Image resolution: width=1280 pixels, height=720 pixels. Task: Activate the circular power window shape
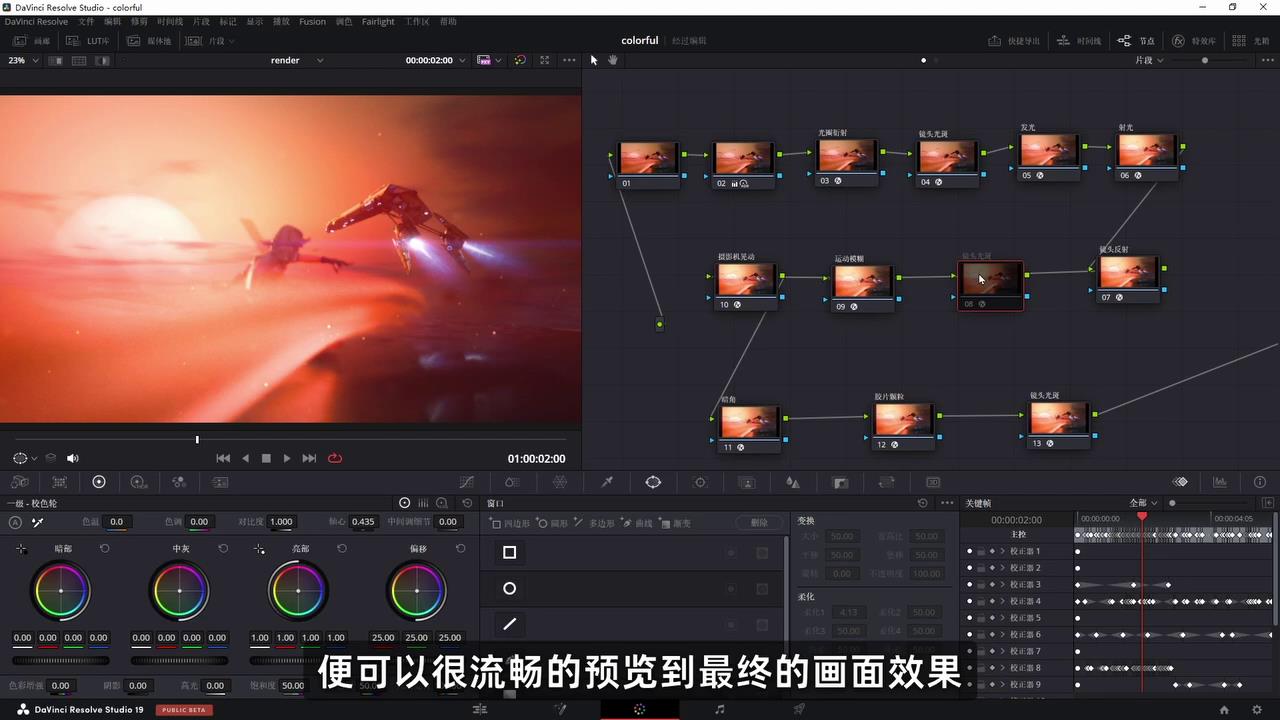510,588
